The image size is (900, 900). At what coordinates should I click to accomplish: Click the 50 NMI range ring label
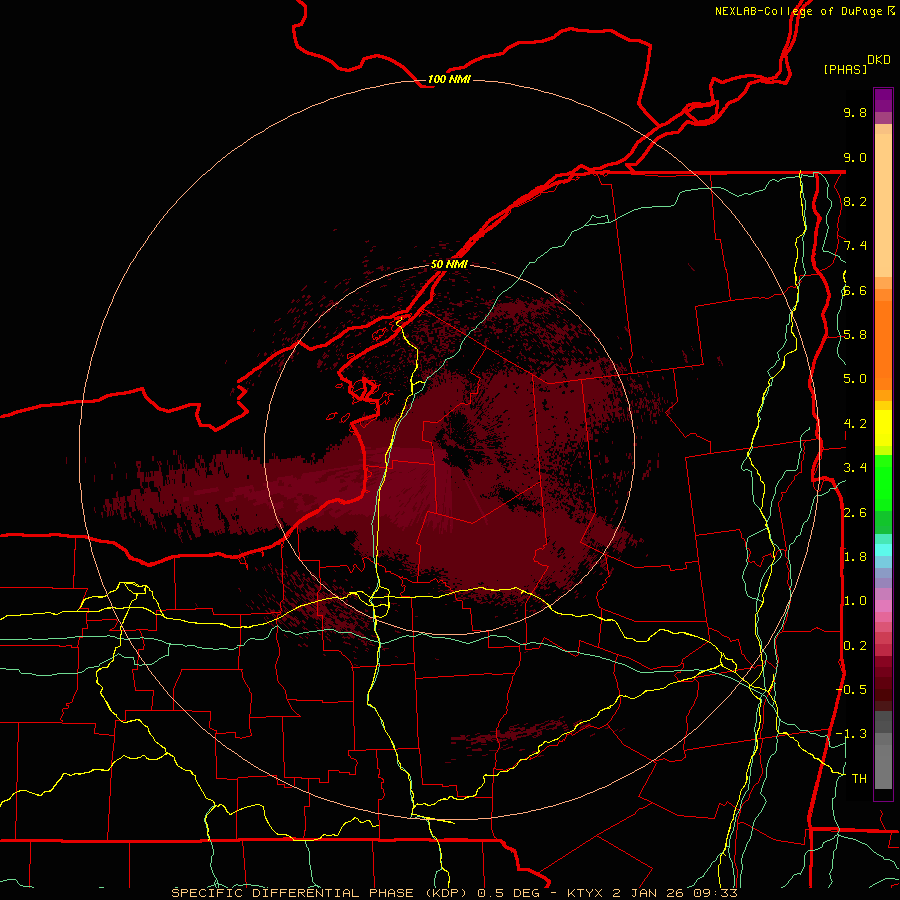449,264
